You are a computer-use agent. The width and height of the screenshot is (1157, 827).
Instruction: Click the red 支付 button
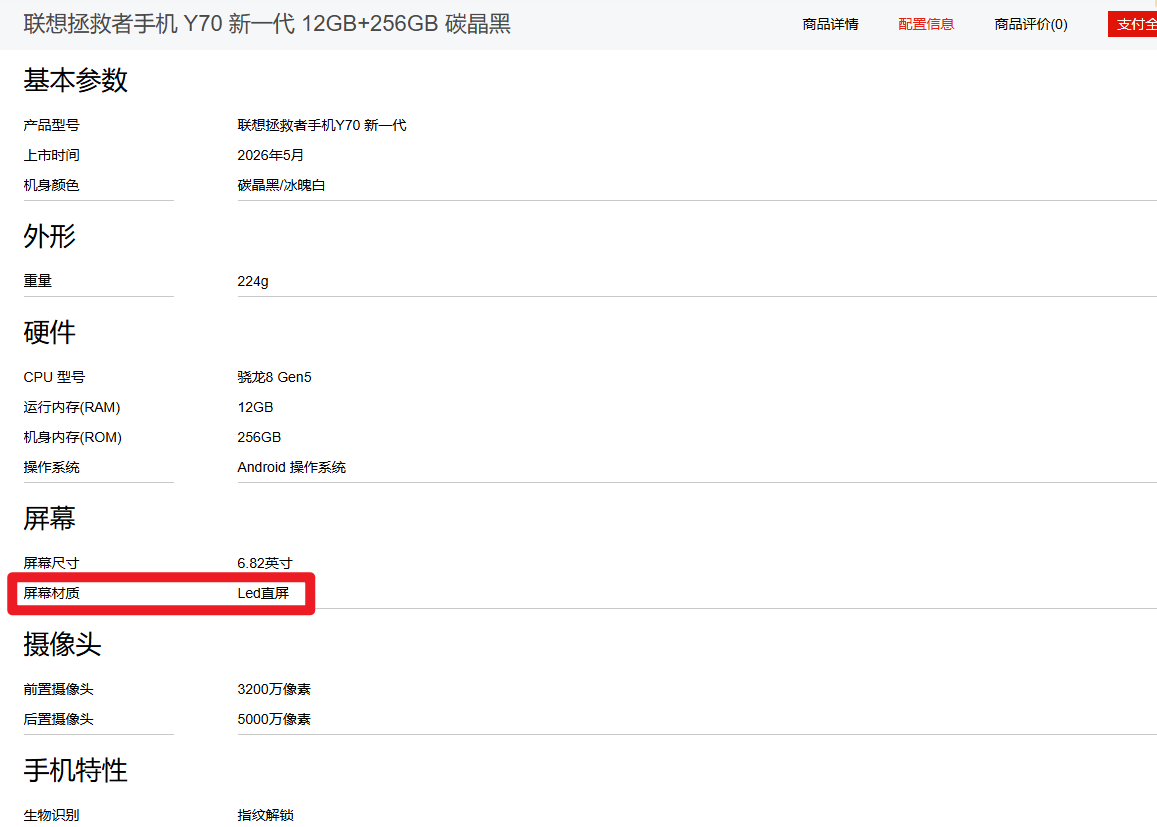click(1133, 24)
